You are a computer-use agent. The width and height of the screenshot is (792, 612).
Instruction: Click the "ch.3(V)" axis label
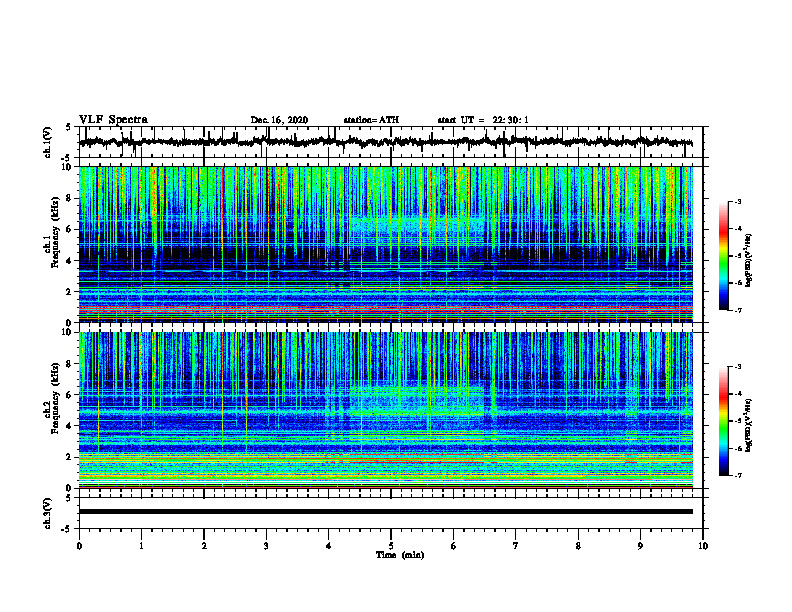coord(48,513)
